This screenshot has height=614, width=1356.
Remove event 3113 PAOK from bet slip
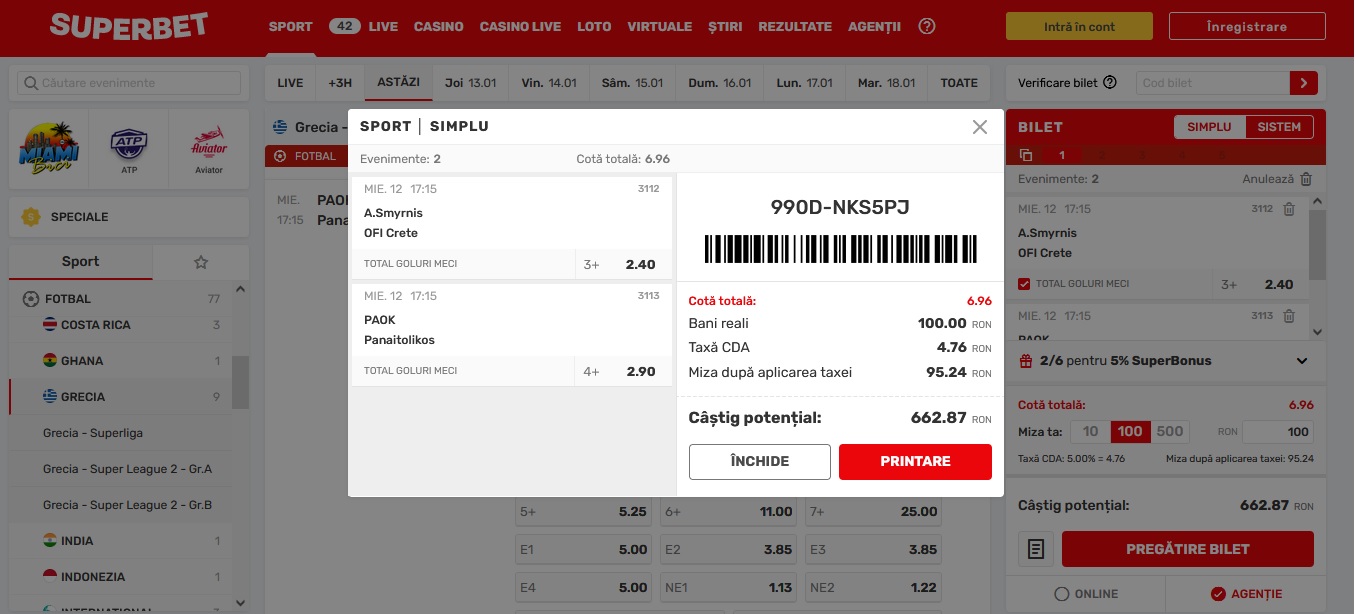pos(1289,316)
